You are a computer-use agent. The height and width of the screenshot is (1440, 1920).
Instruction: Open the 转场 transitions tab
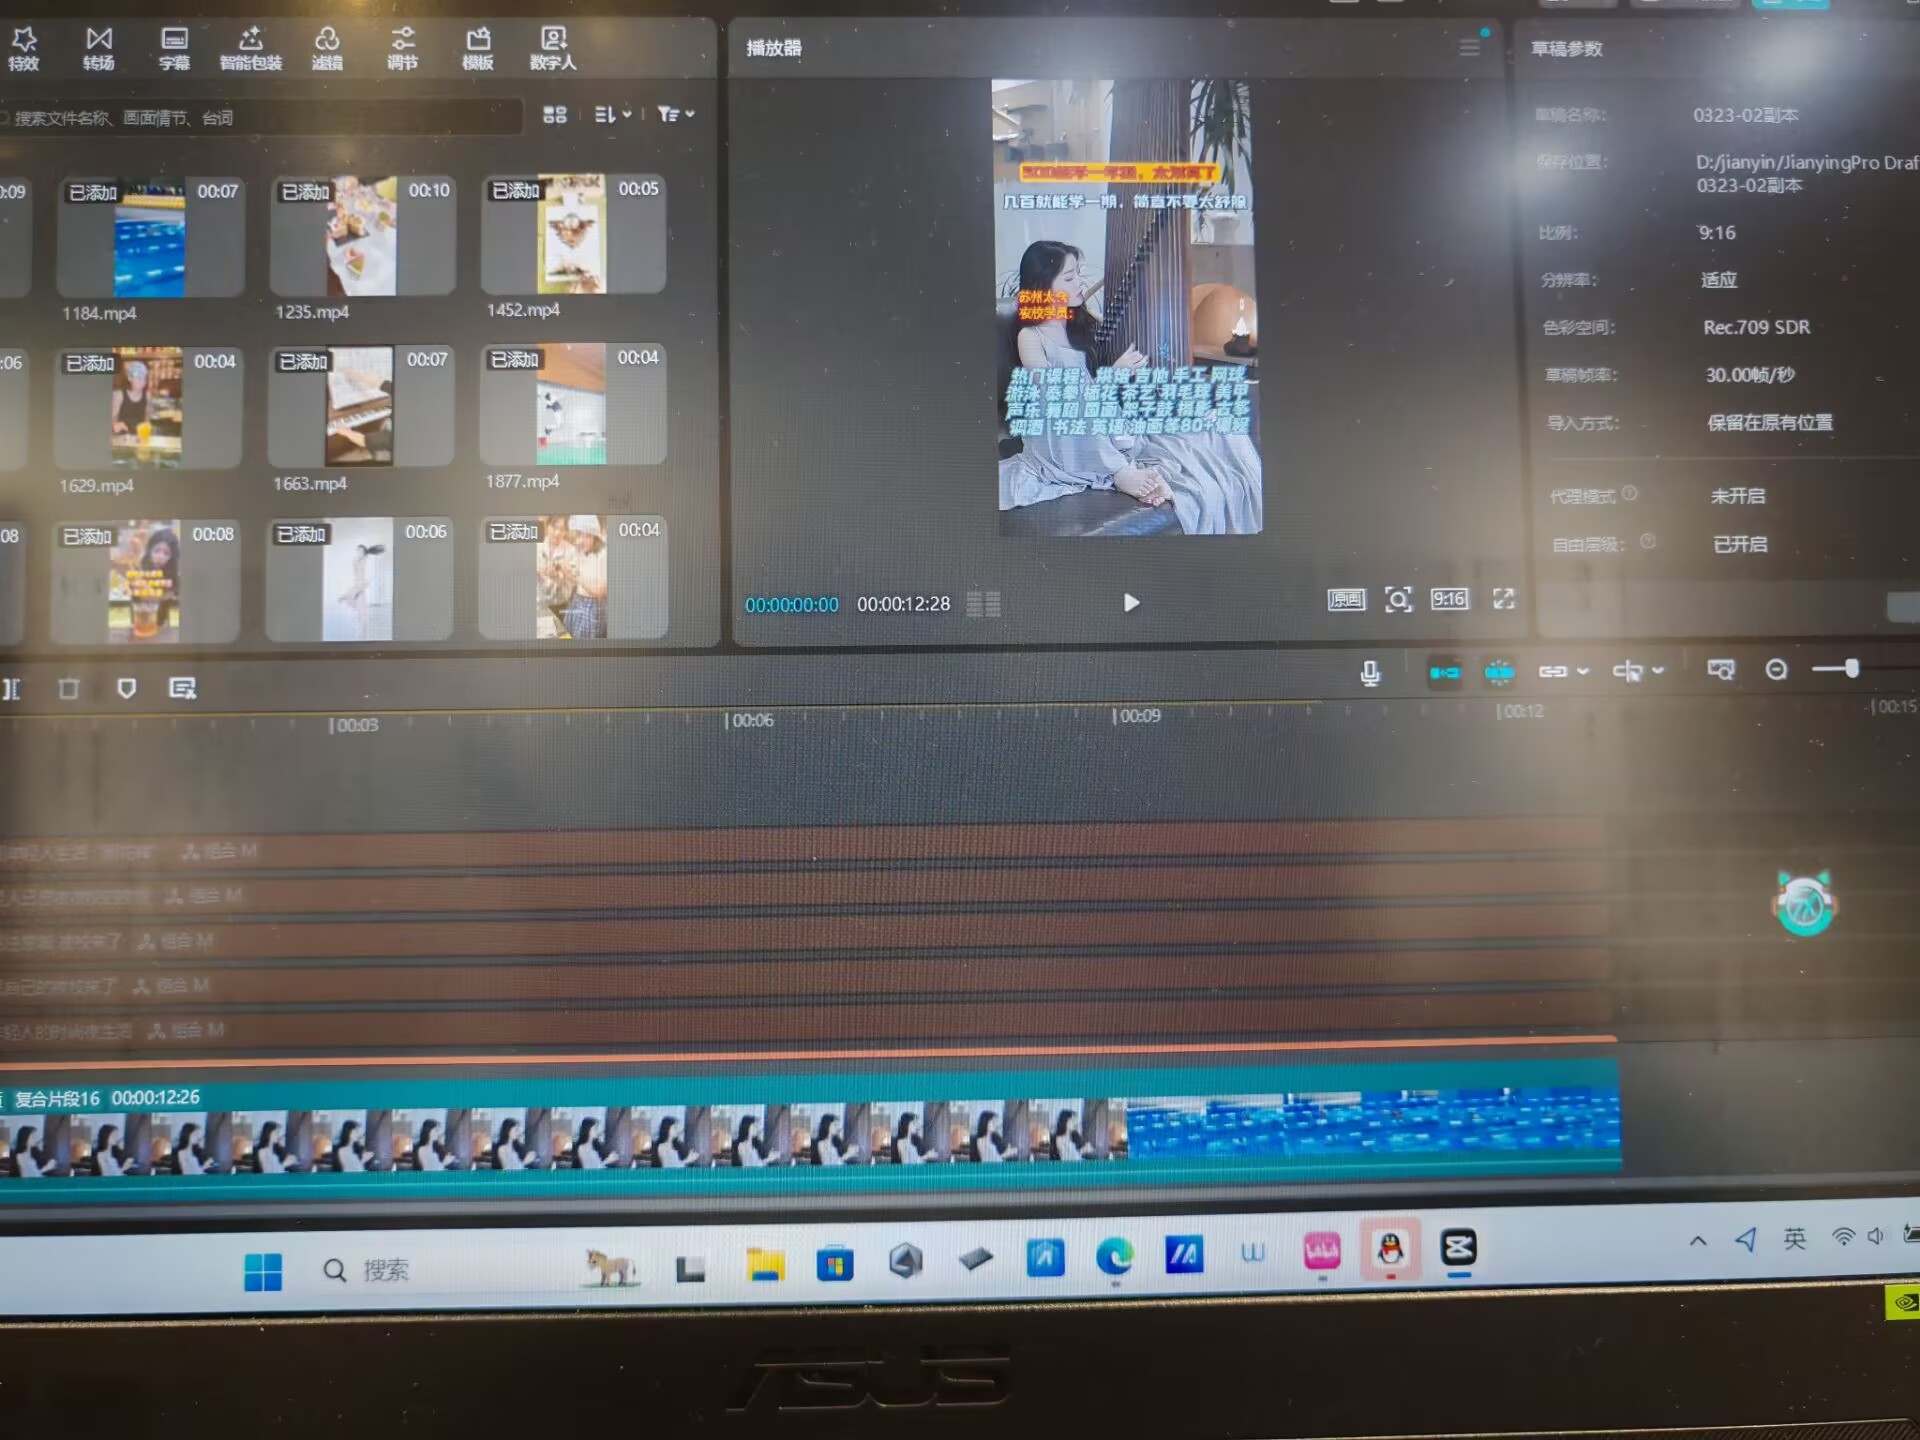coord(98,47)
